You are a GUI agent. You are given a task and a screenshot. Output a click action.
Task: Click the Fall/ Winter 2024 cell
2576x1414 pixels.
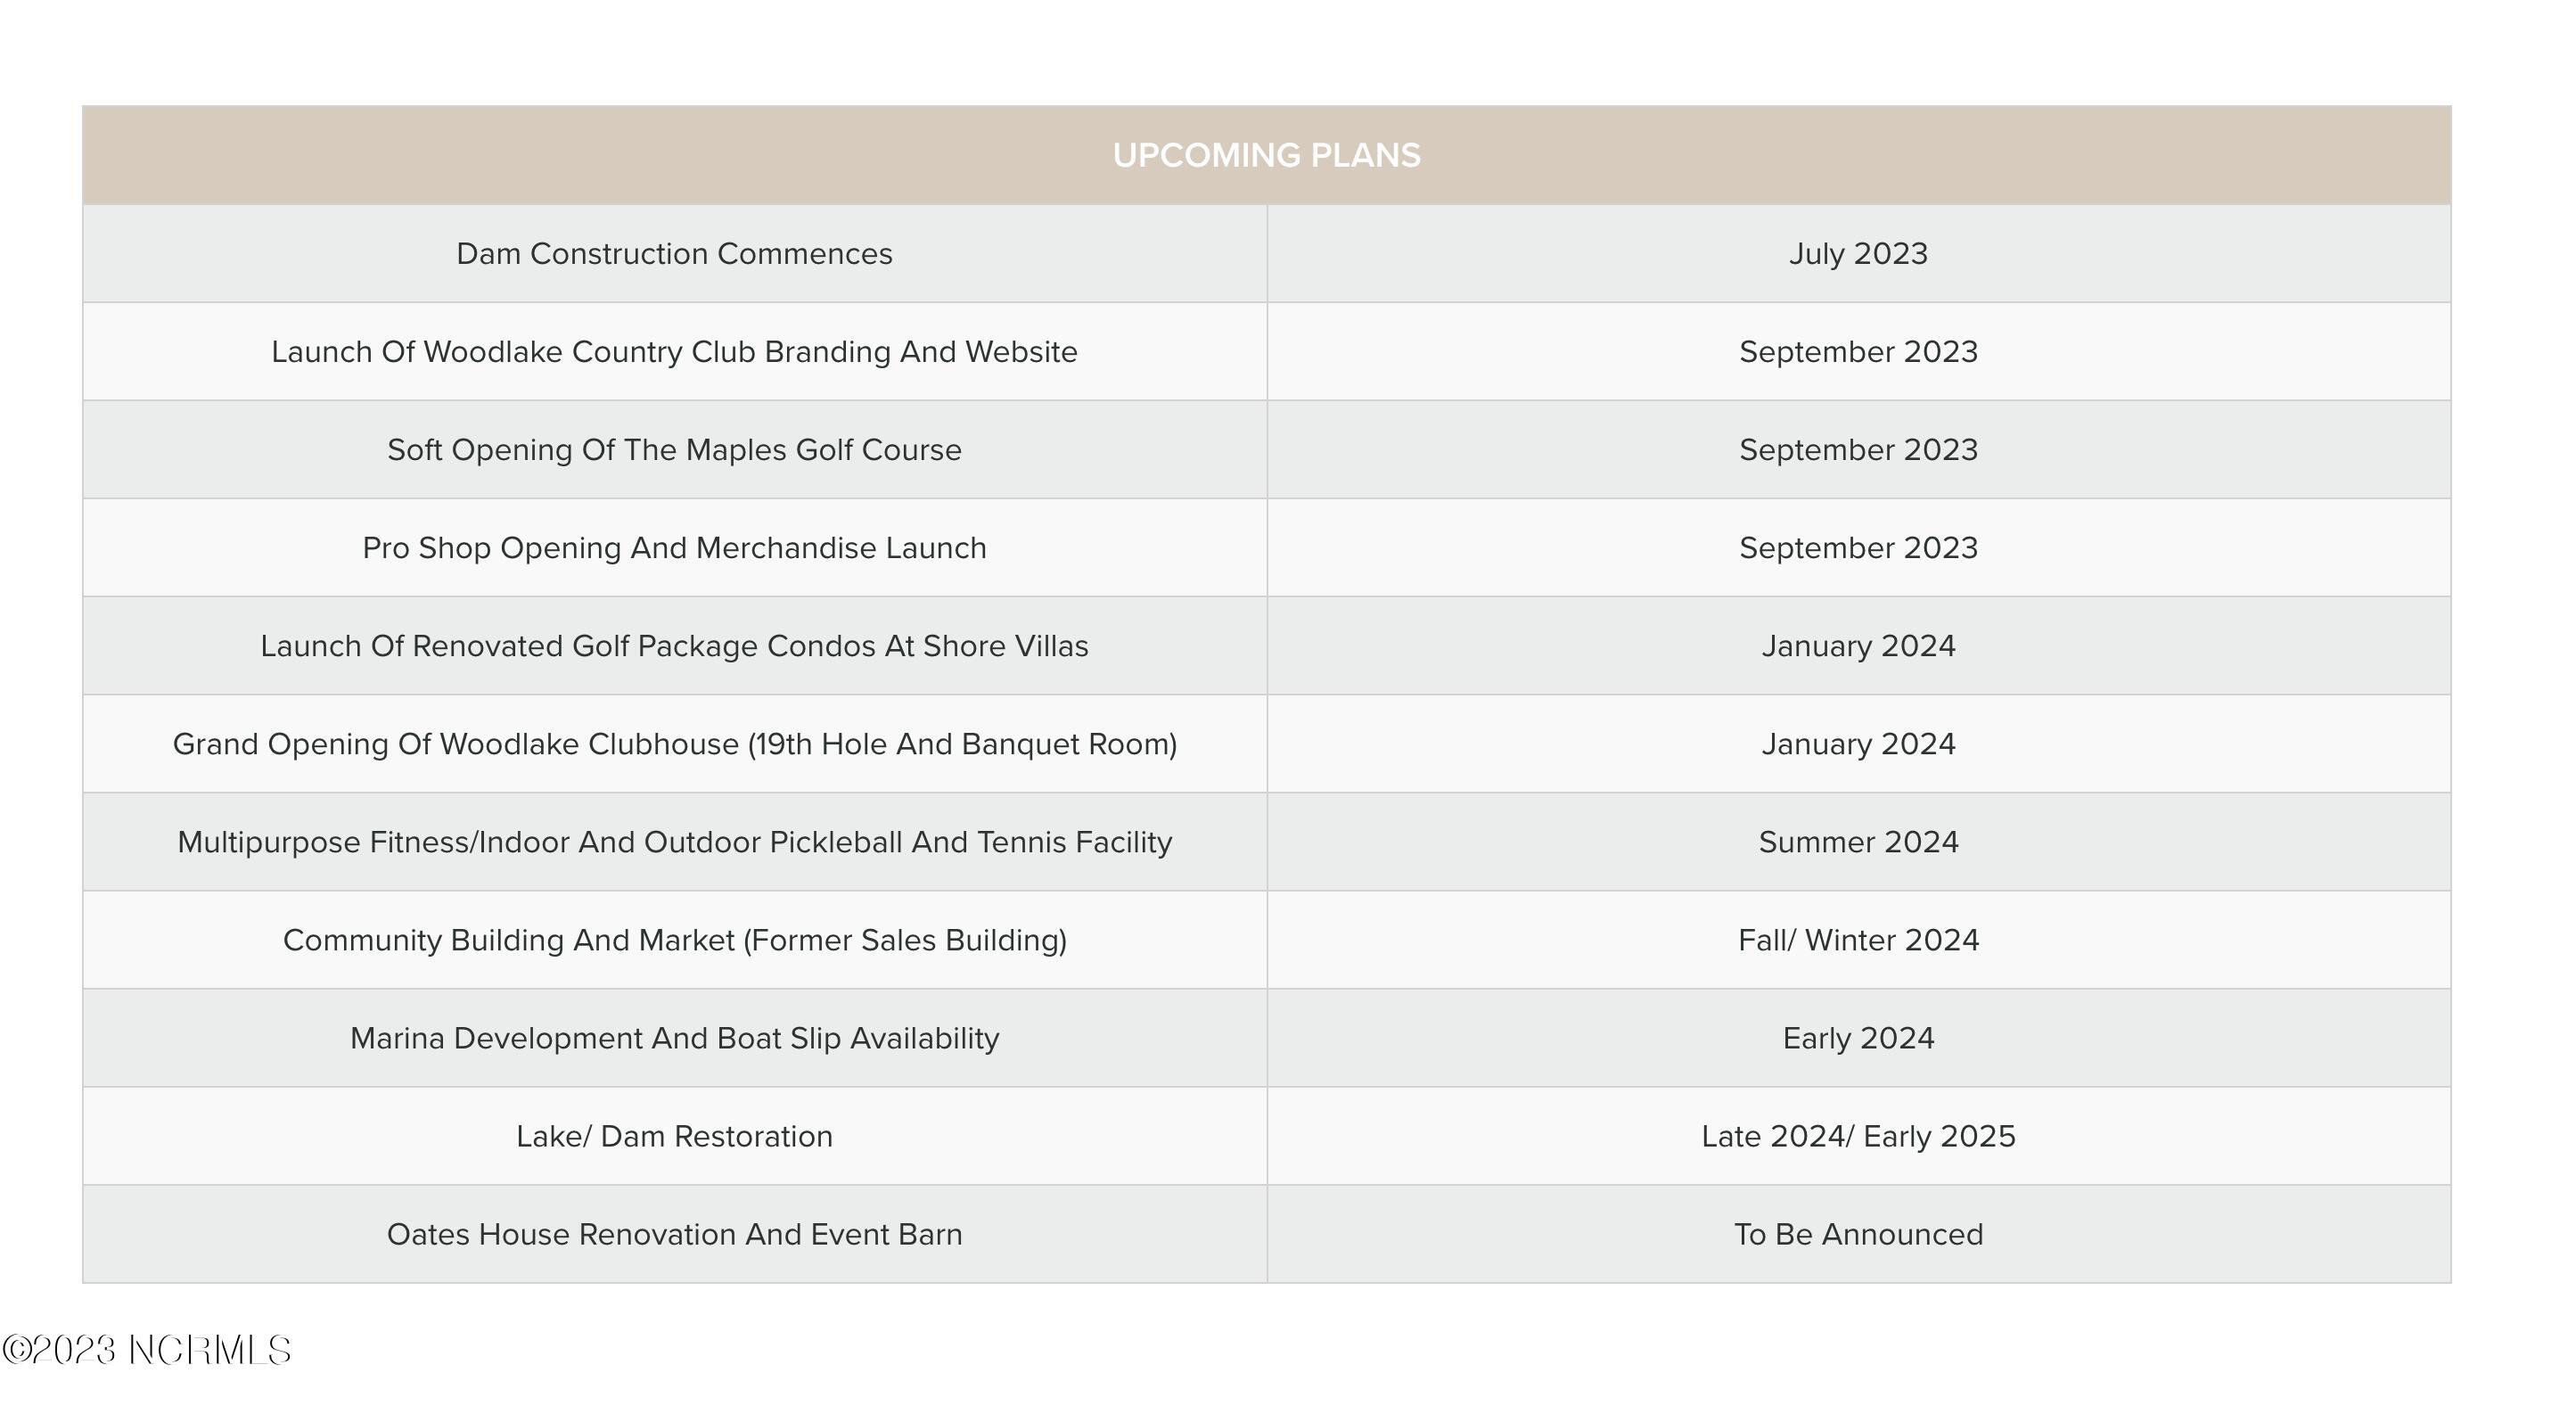1858,940
